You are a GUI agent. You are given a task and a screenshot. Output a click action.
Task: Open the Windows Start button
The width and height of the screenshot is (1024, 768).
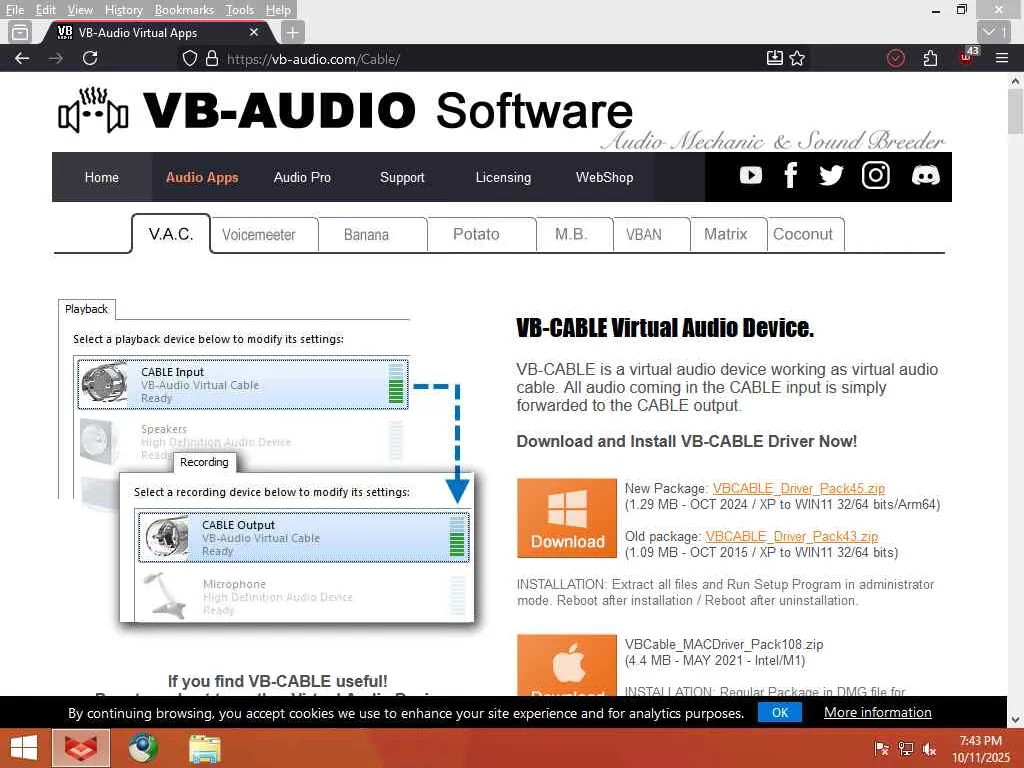pyautogui.click(x=24, y=748)
